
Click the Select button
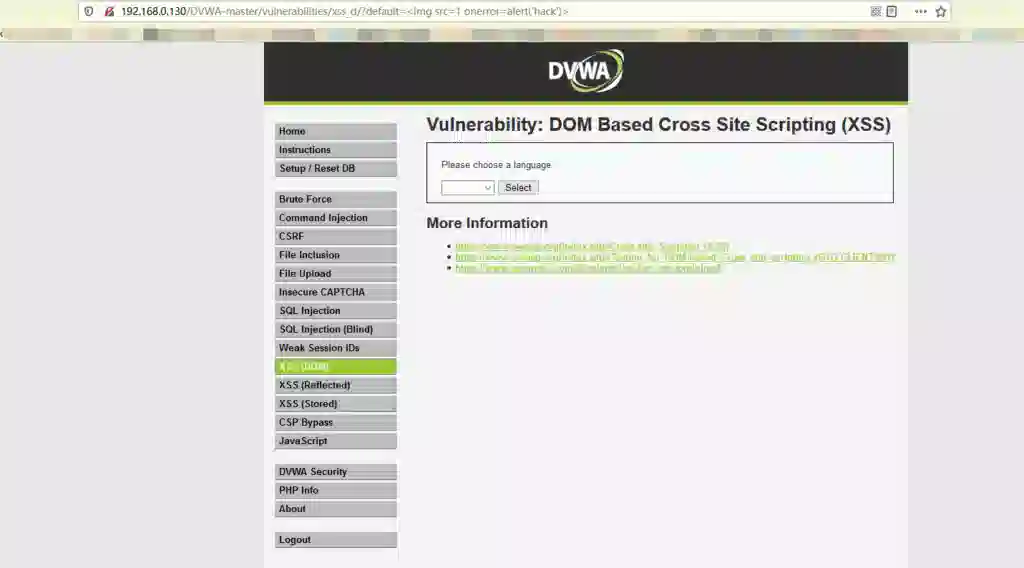point(518,187)
